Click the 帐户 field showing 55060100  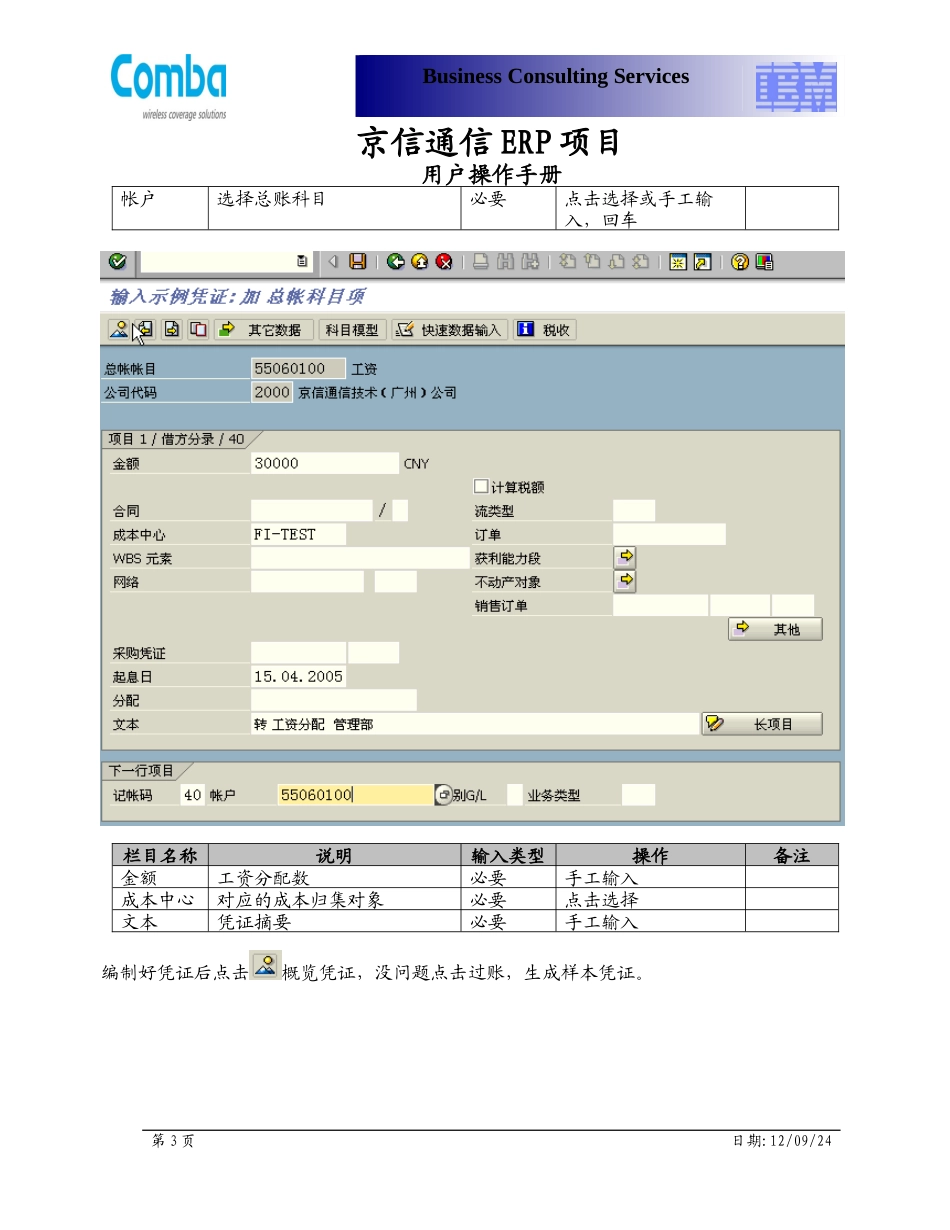[x=356, y=795]
